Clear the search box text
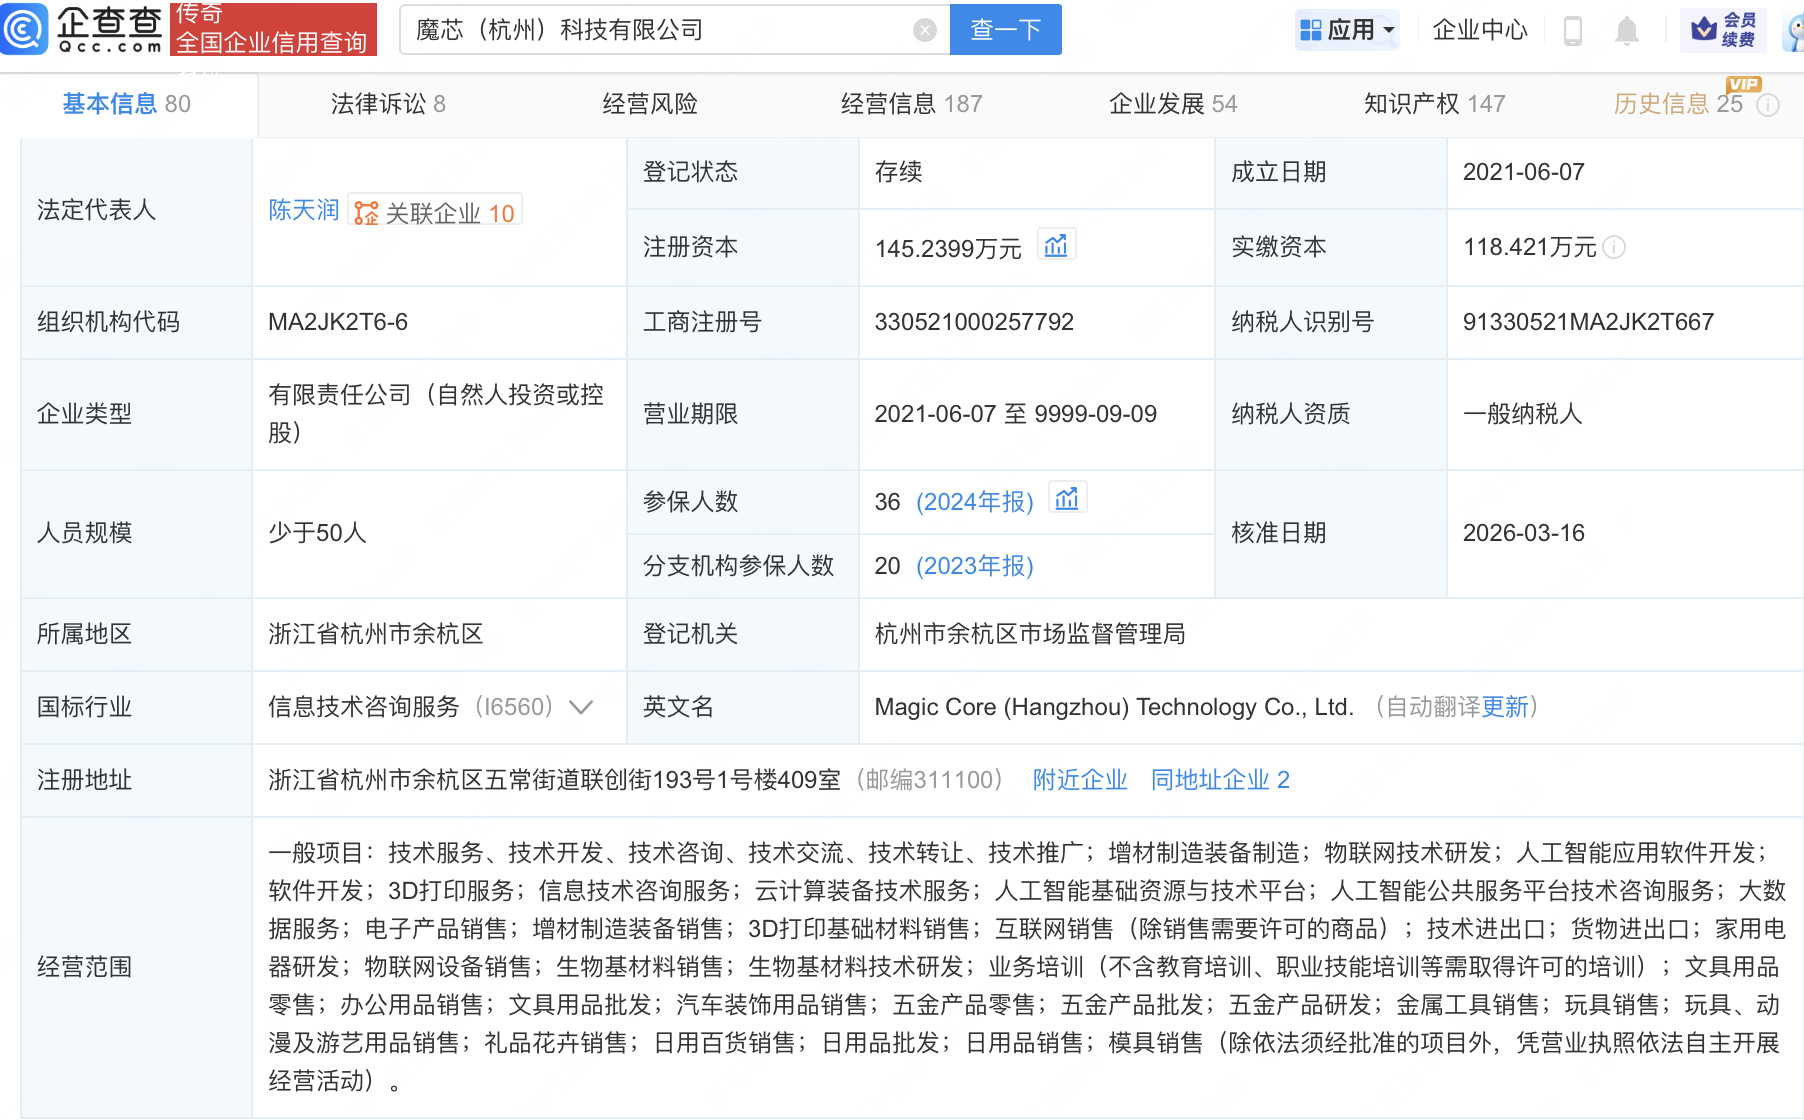Screen dimensions: 1804x1120 tap(925, 30)
